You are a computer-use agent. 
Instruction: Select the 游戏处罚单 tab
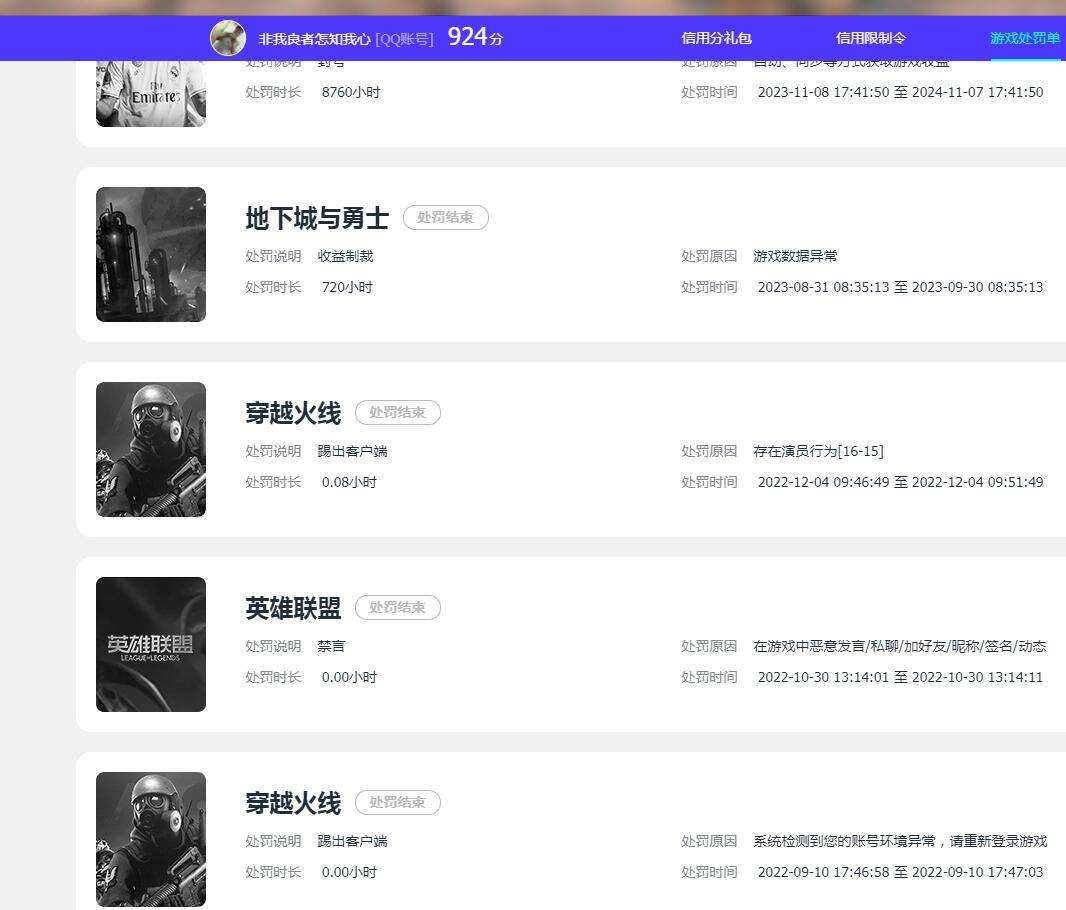click(1025, 38)
